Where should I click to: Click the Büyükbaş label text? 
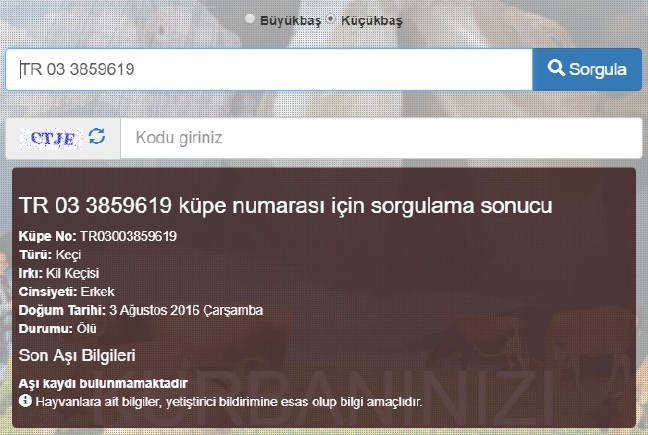pyautogui.click(x=291, y=21)
